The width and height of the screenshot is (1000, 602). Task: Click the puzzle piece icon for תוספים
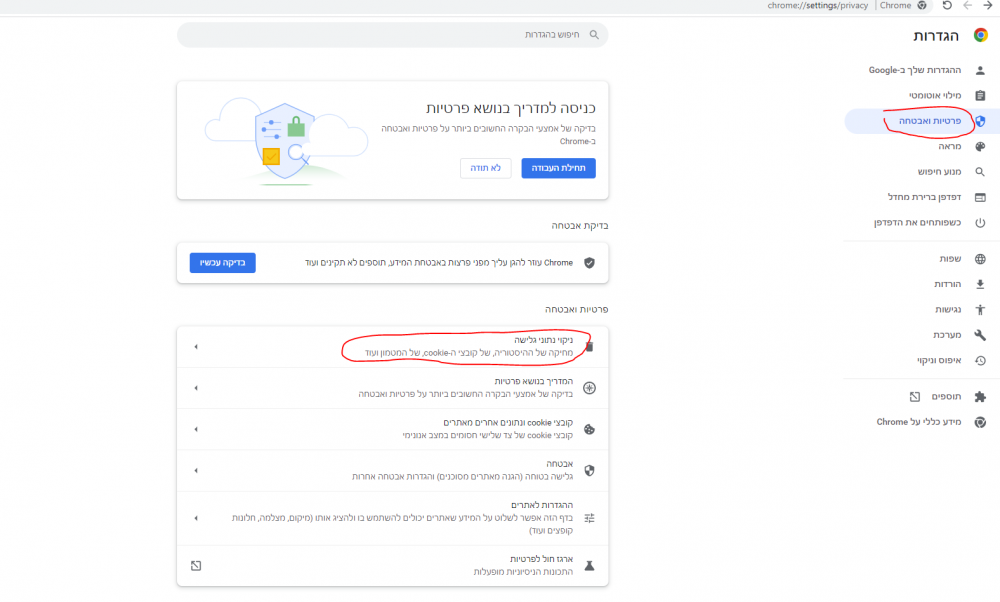point(980,397)
